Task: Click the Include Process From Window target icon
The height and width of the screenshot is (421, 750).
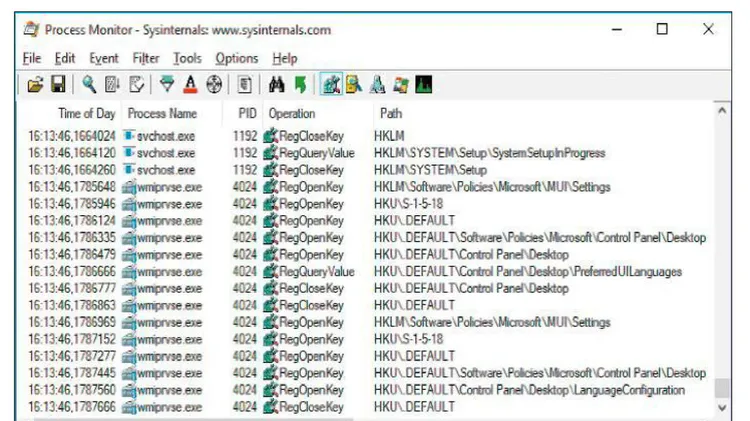Action: (x=214, y=85)
